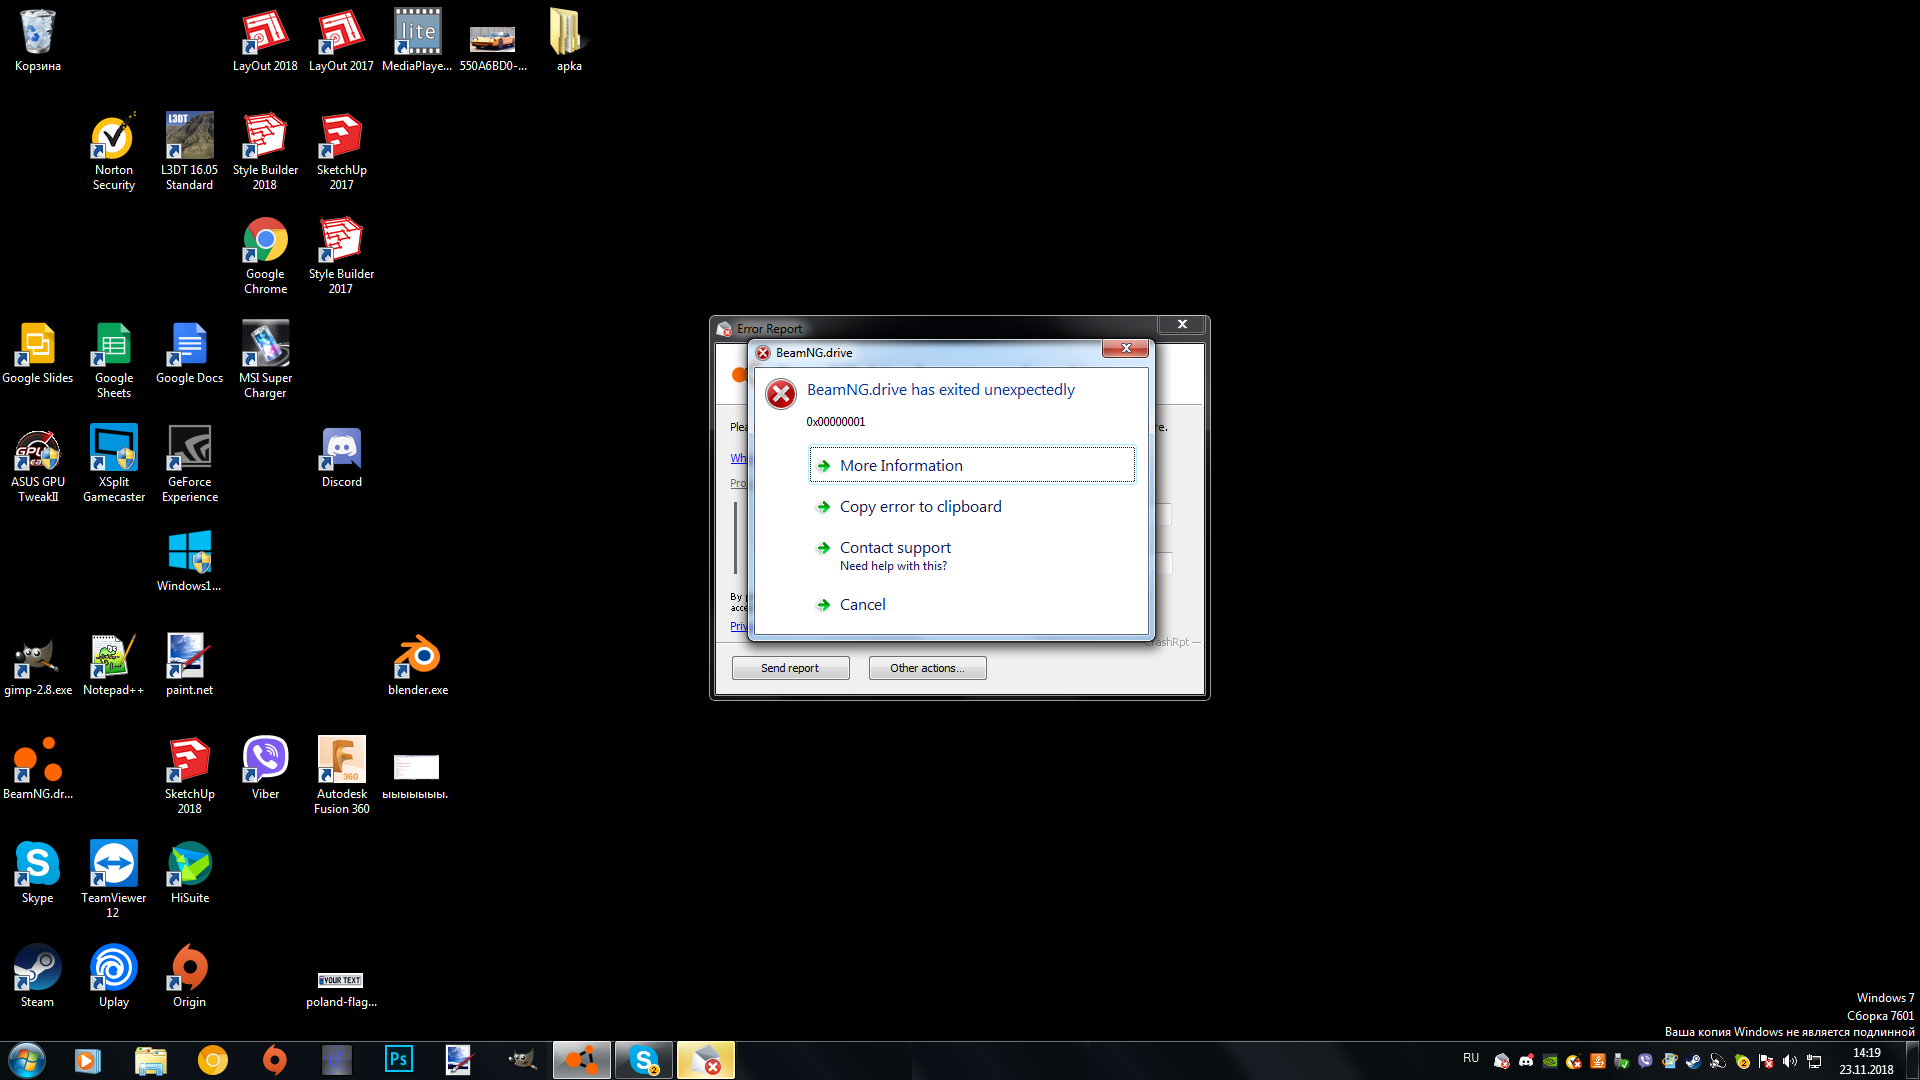Launch Origin from the taskbar
Image resolution: width=1920 pixels, height=1080 pixels.
pos(274,1060)
